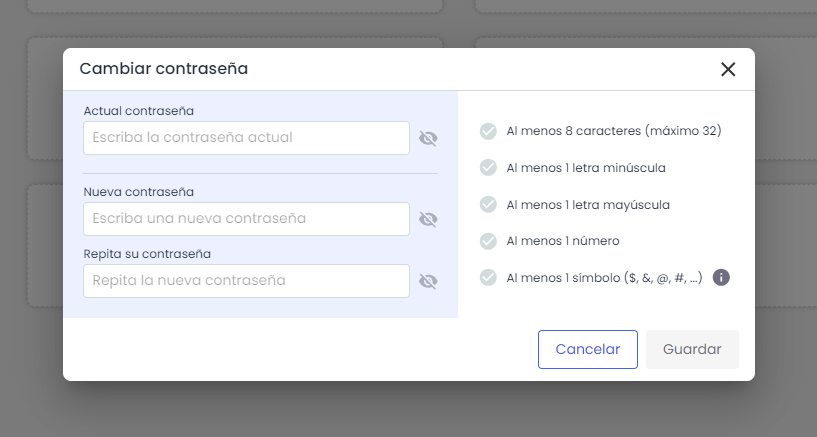Viewport: 817px width, 437px height.
Task: Click the uppercase letter requirement check icon
Action: pos(488,204)
